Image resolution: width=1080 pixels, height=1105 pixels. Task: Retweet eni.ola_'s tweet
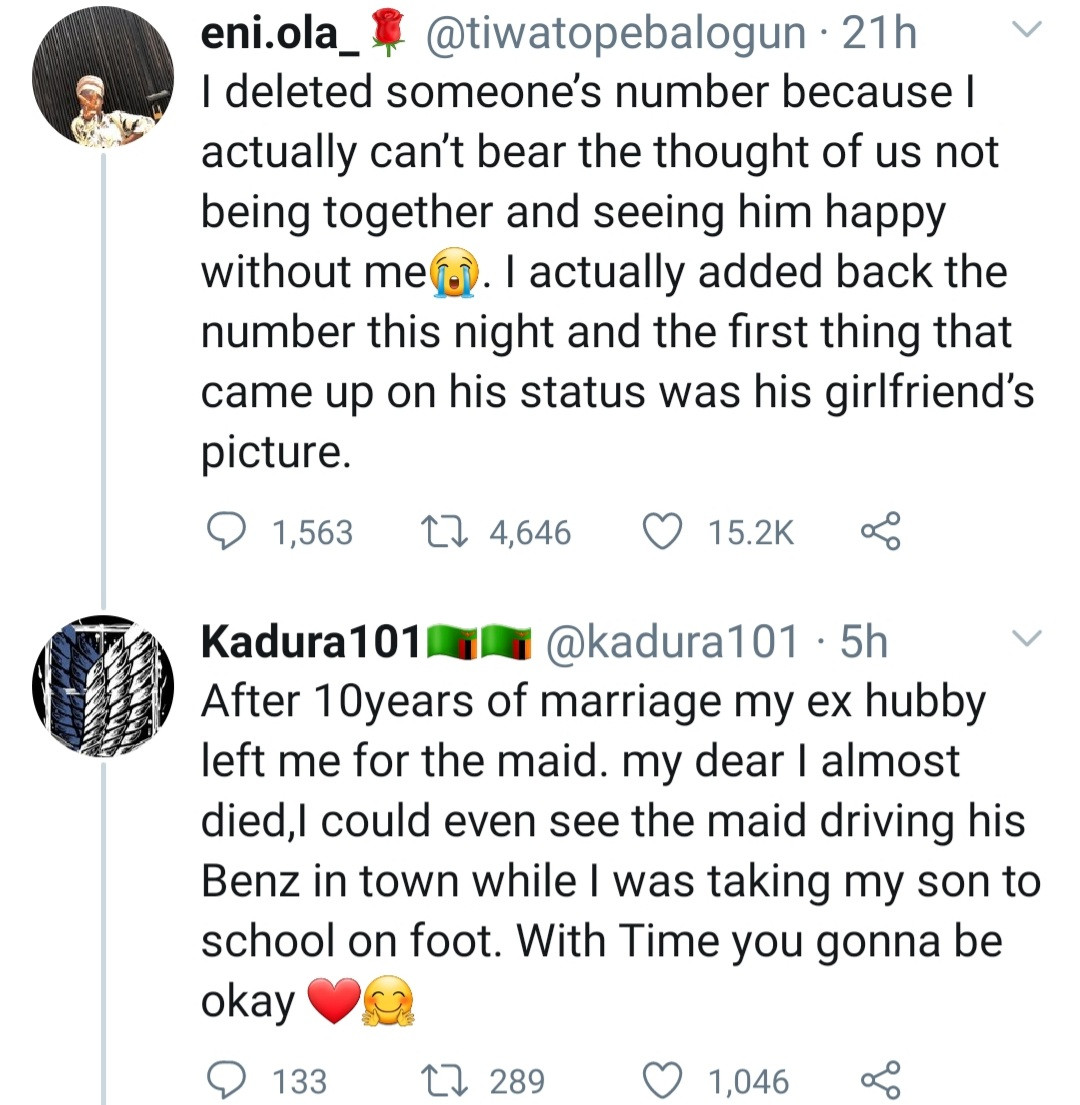(x=439, y=531)
